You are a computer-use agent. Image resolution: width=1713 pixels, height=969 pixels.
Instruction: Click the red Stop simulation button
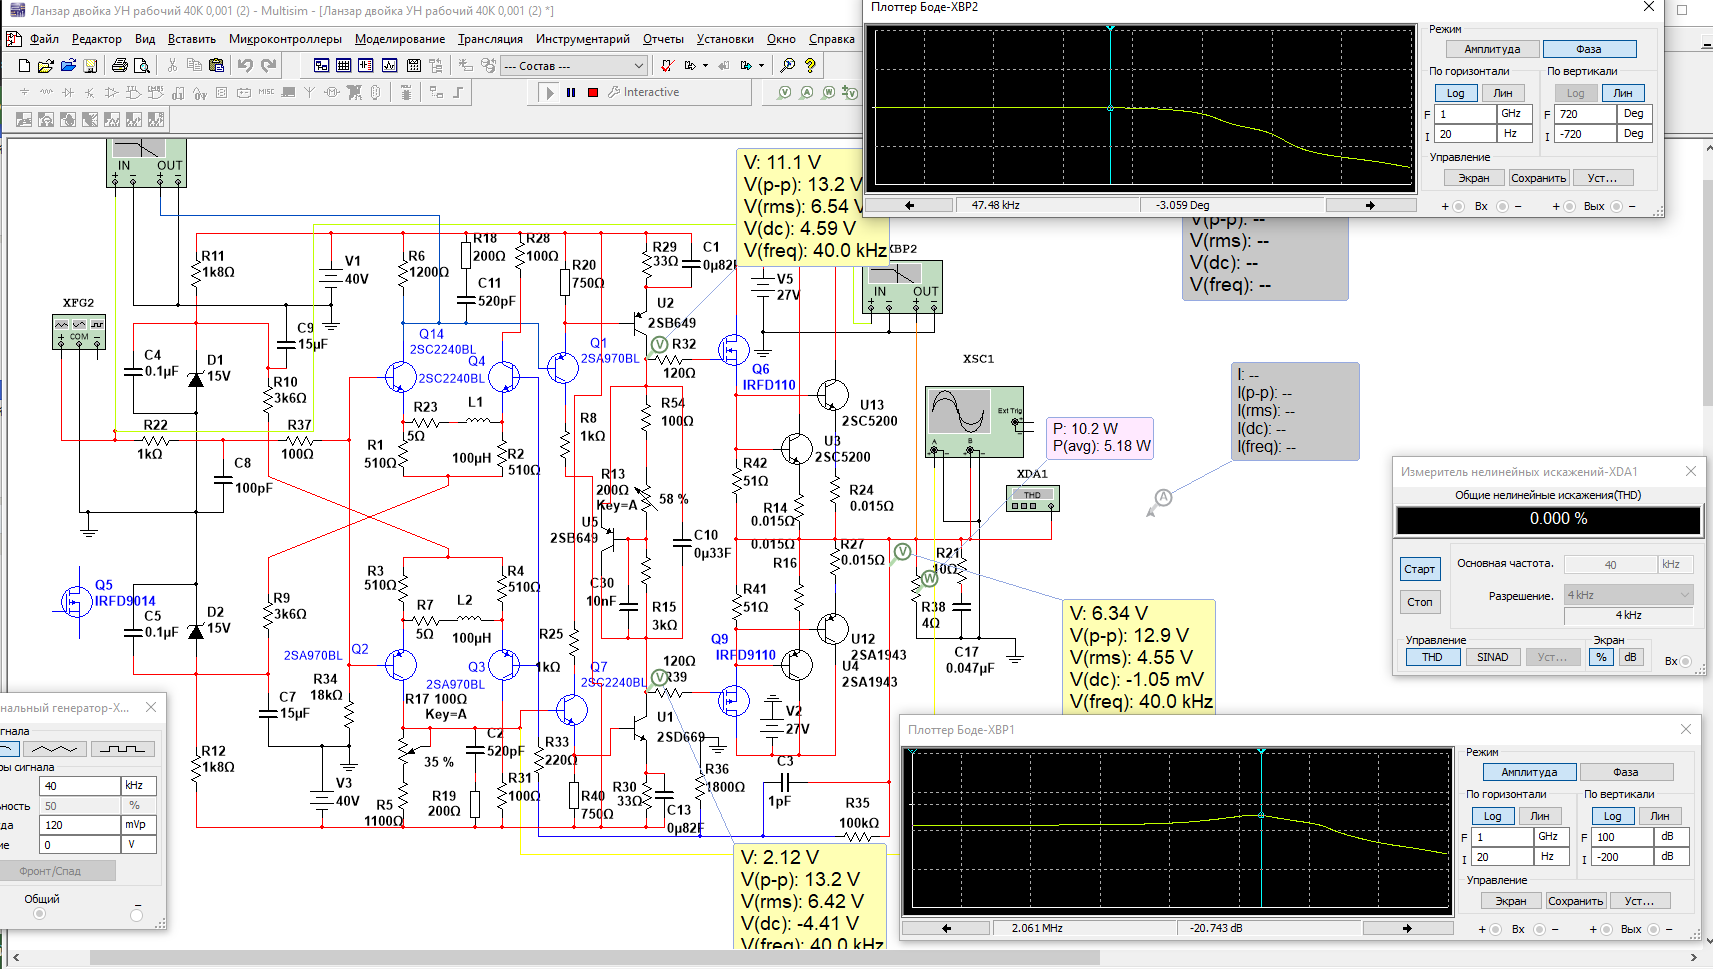[593, 92]
